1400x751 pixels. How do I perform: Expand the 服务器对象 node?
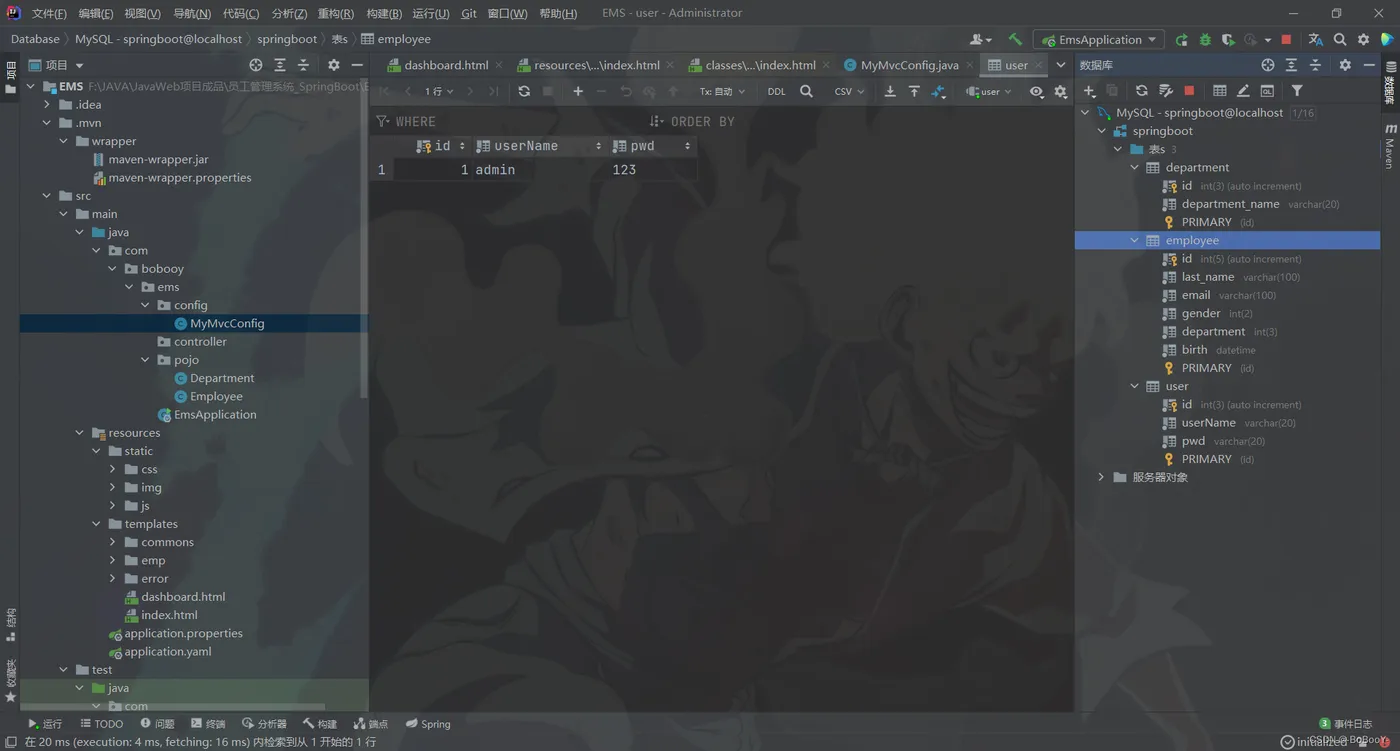[1102, 478]
